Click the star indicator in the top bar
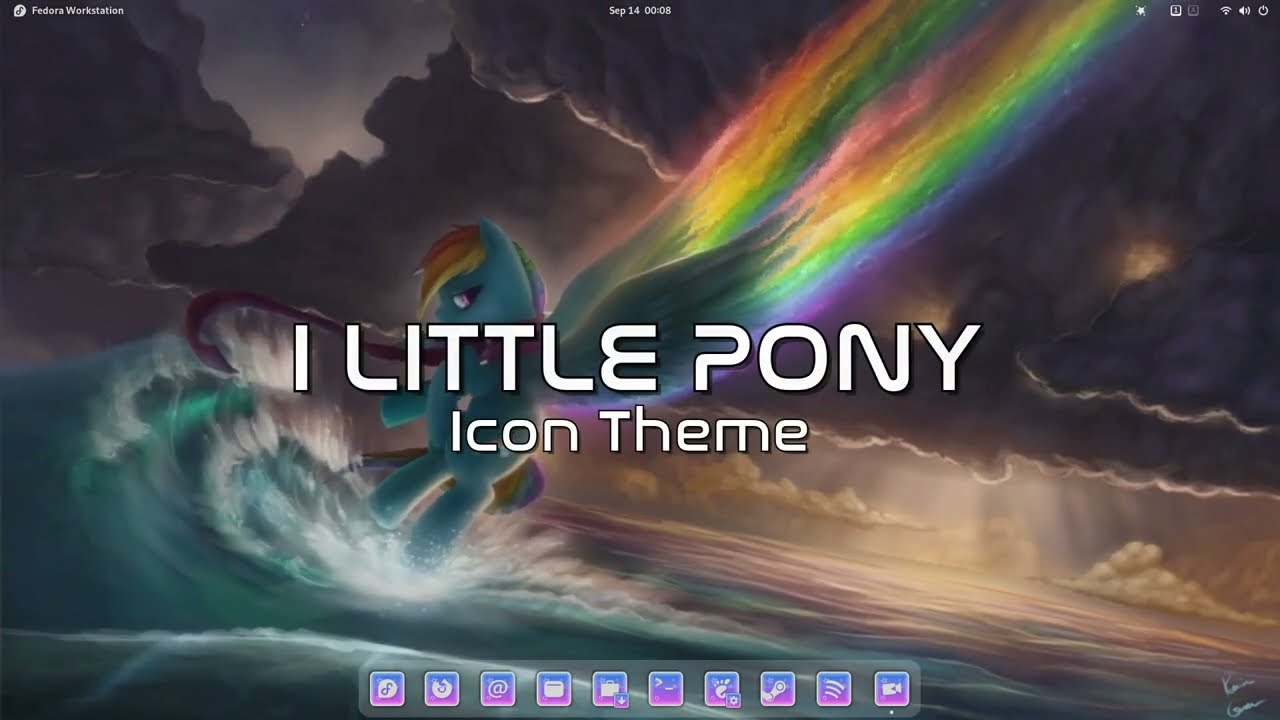The image size is (1280, 720). point(1142,10)
